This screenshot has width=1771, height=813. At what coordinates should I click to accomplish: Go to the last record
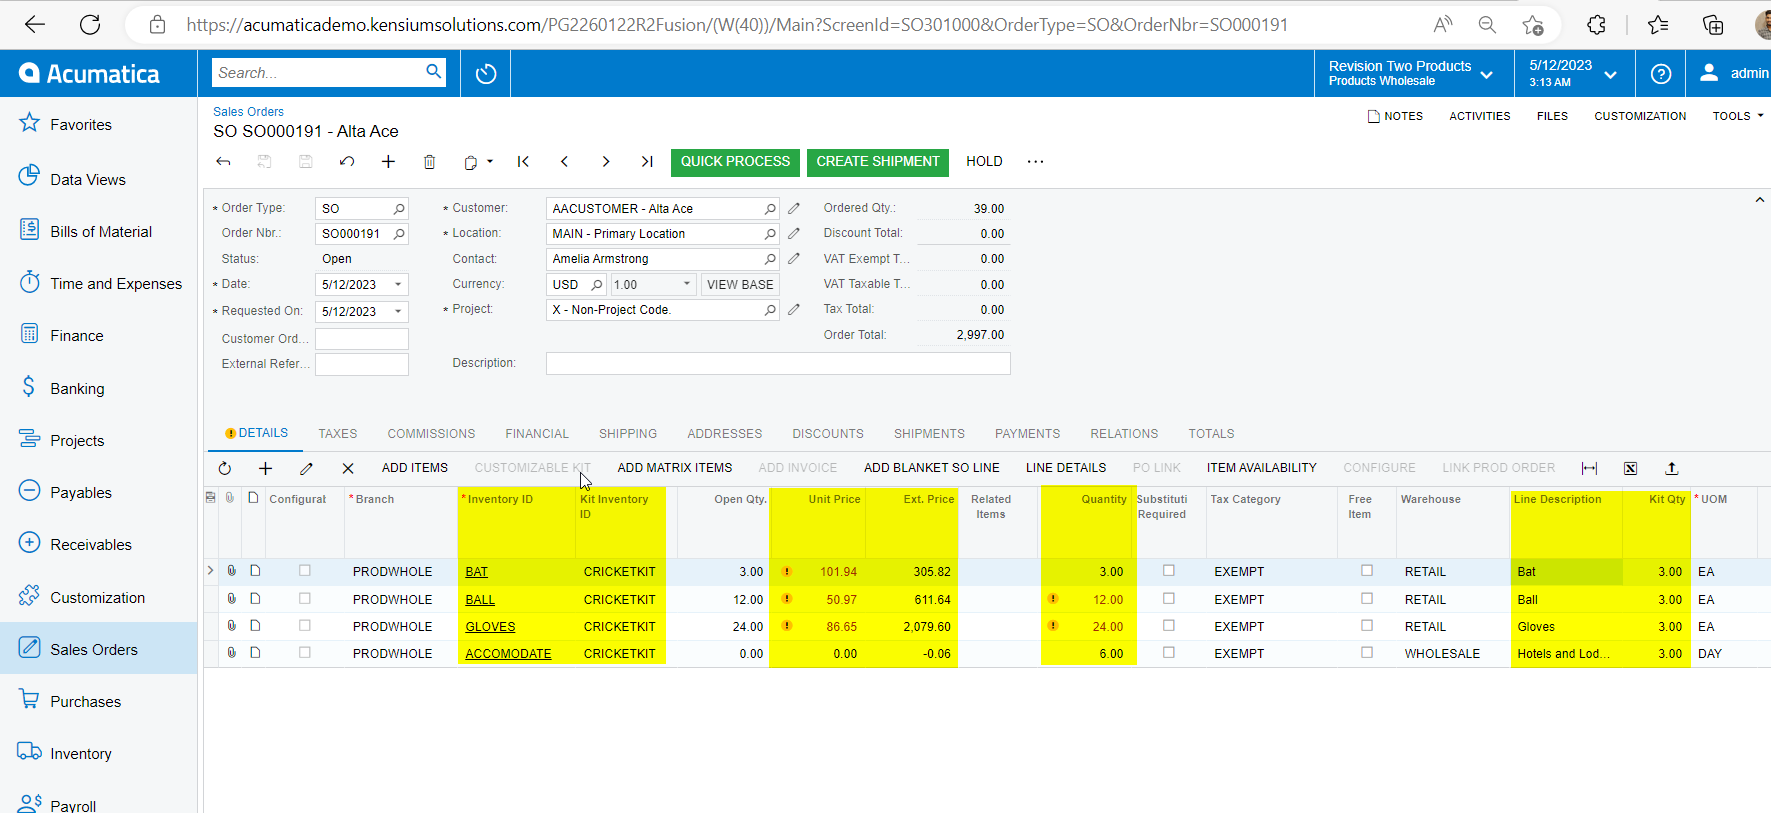(647, 162)
